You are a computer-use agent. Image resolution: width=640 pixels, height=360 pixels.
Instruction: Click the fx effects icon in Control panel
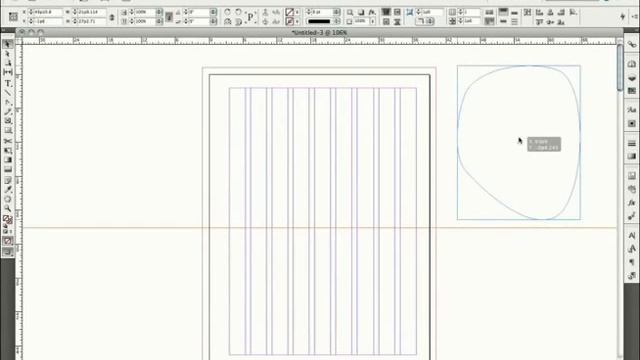[x=372, y=12]
